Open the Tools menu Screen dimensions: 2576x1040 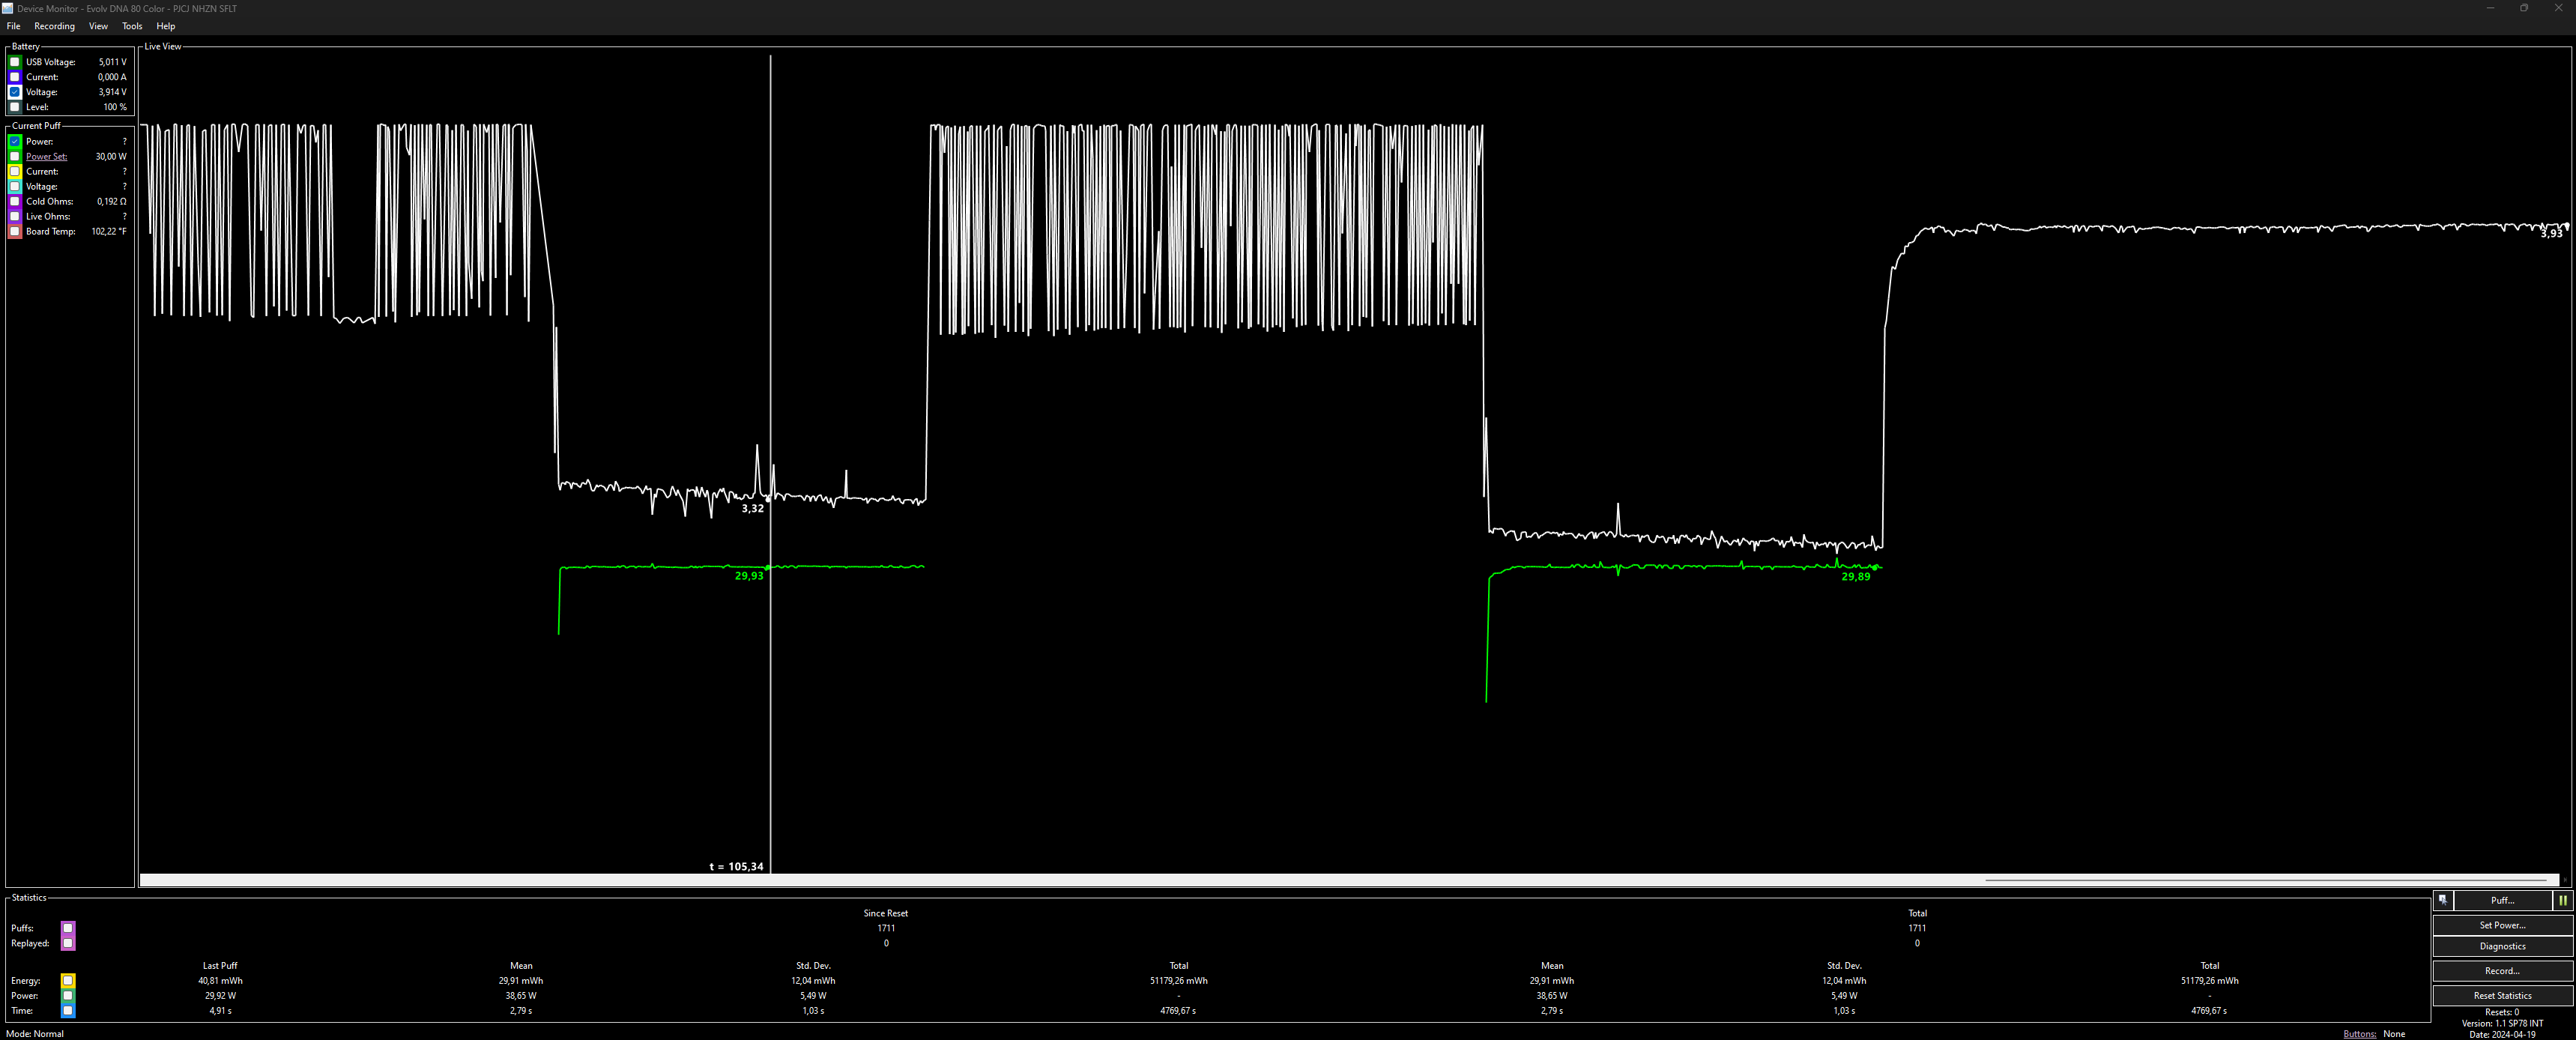coord(132,26)
